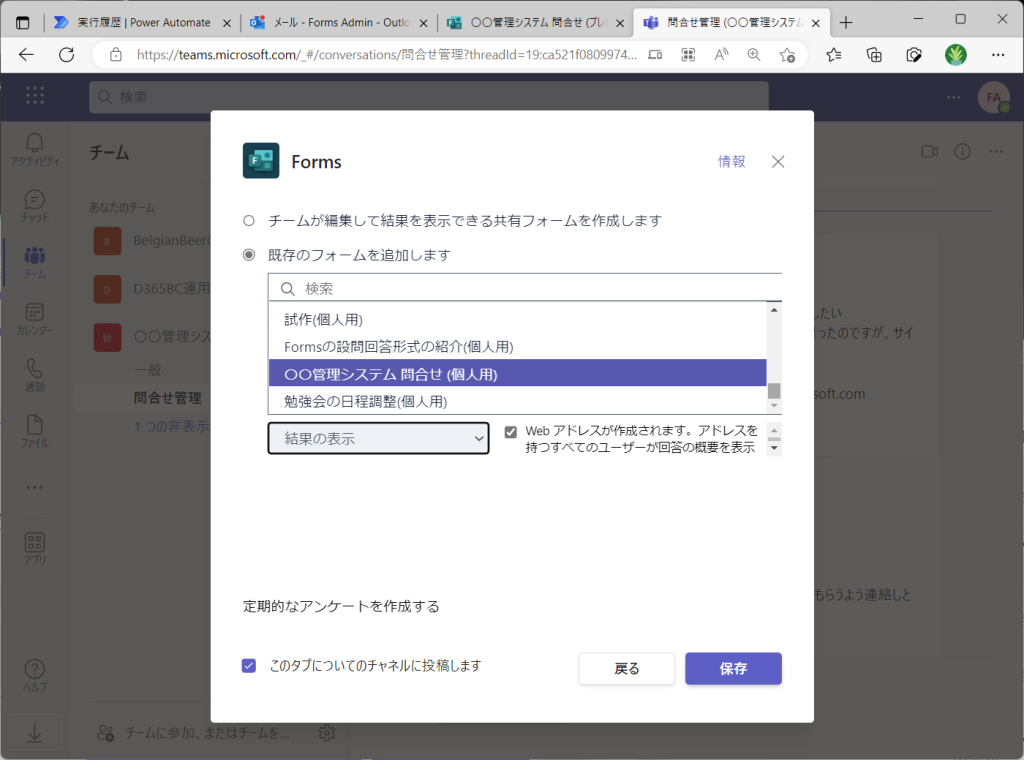
Task: Go back in the browser
Action: 26,55
